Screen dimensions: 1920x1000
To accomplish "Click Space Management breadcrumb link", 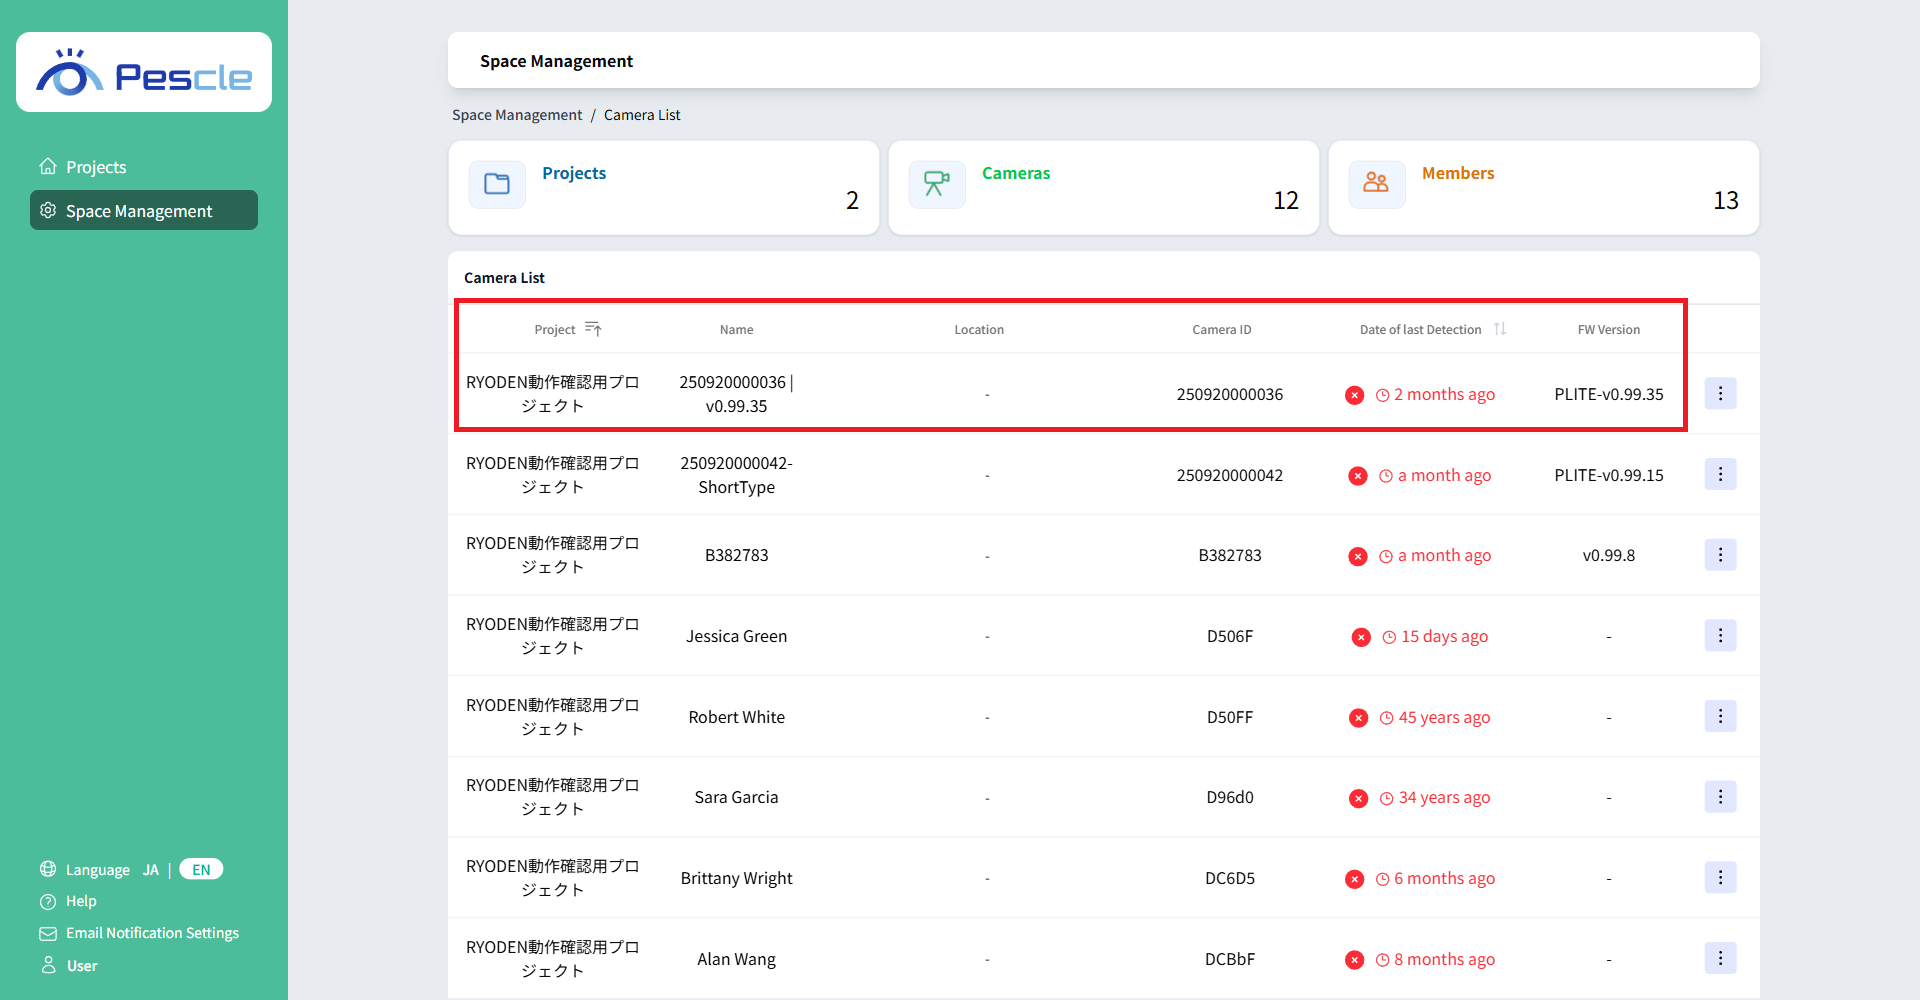I will click(517, 115).
